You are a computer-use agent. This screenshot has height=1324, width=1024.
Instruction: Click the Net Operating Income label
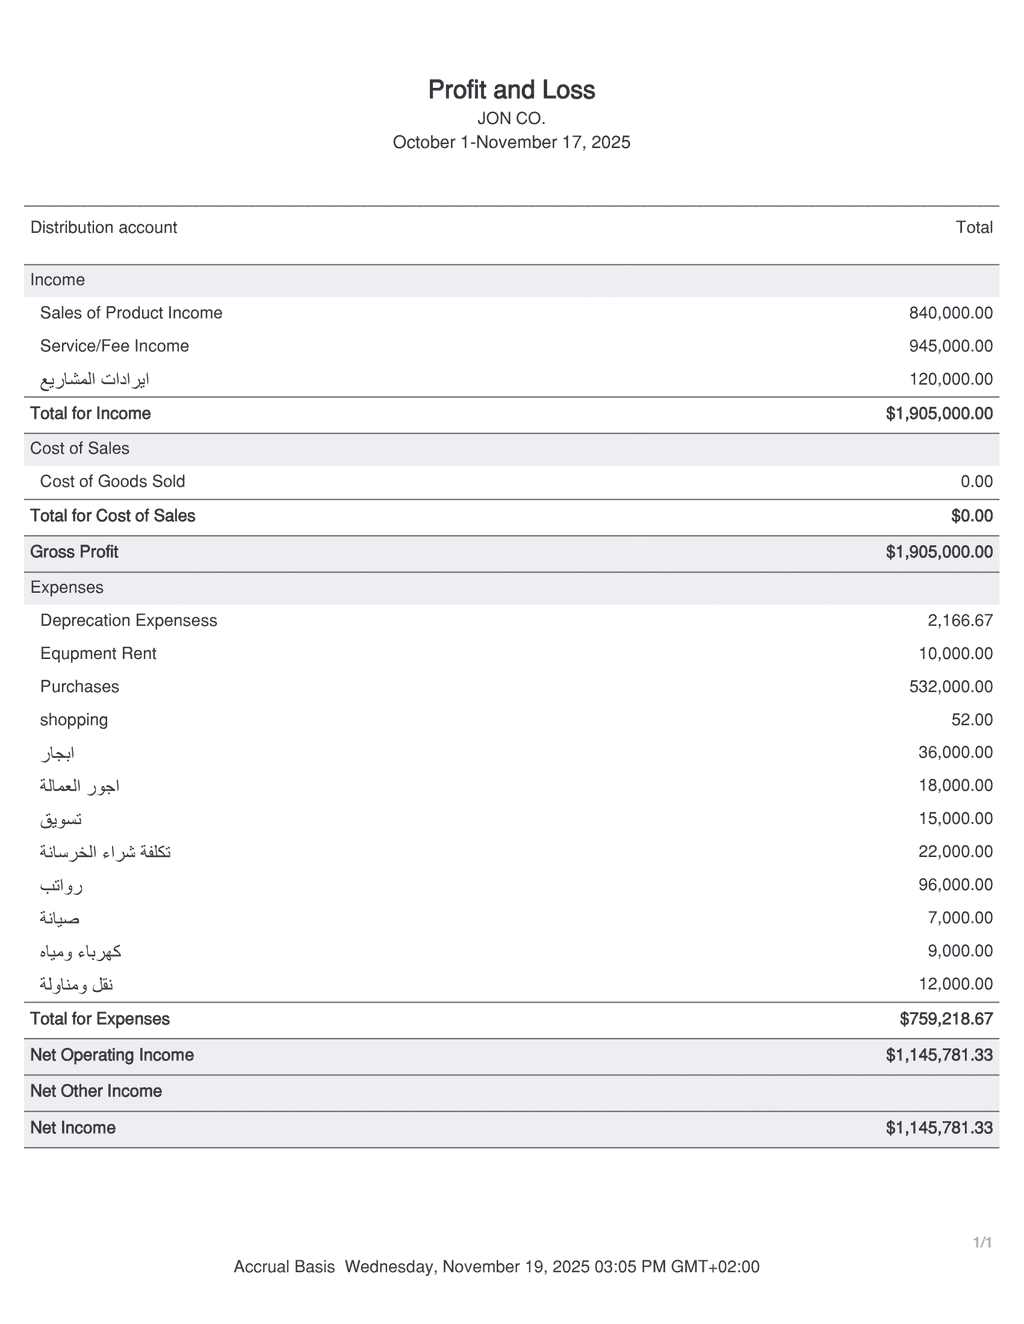pyautogui.click(x=112, y=1055)
